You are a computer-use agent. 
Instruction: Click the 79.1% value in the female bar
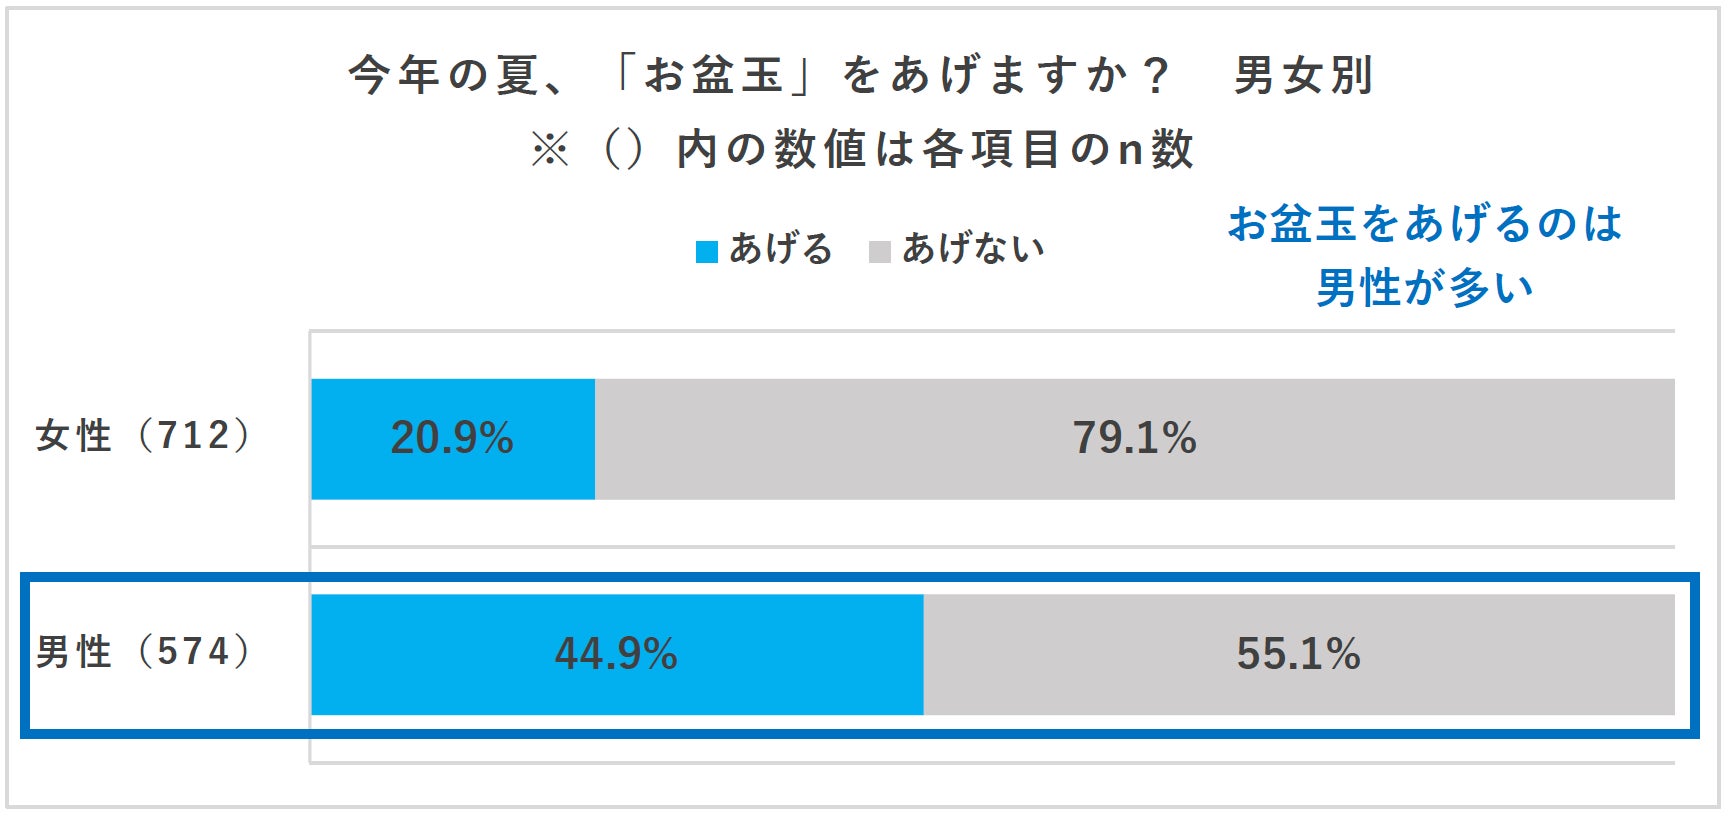tap(1134, 438)
